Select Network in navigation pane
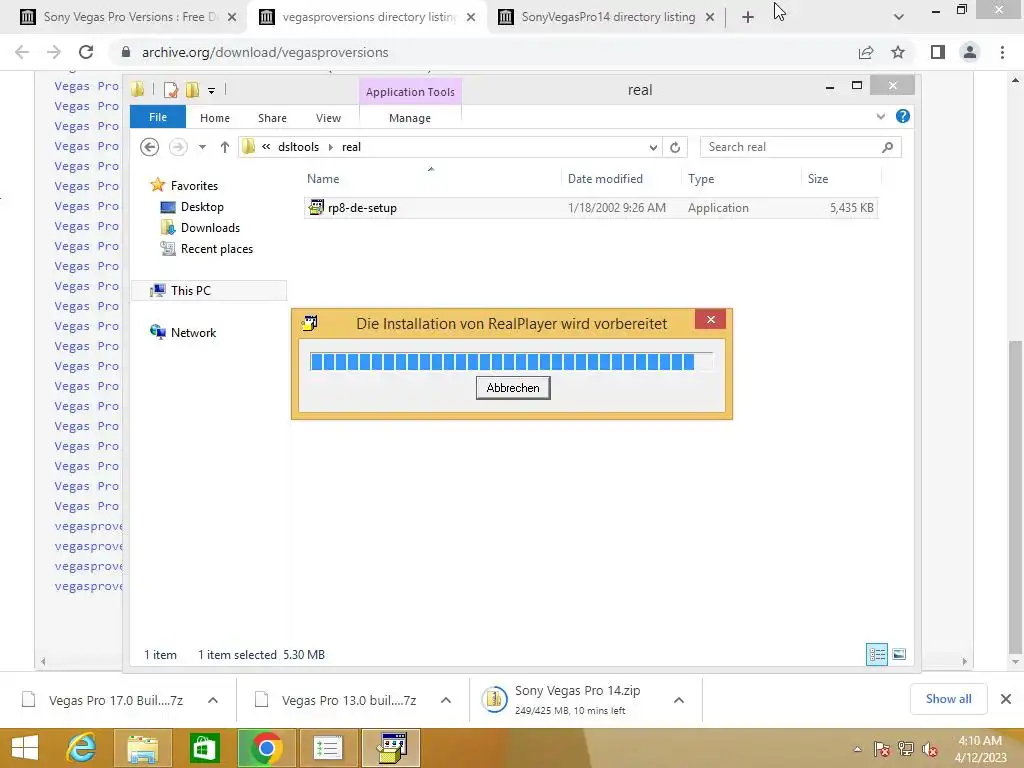 click(193, 332)
